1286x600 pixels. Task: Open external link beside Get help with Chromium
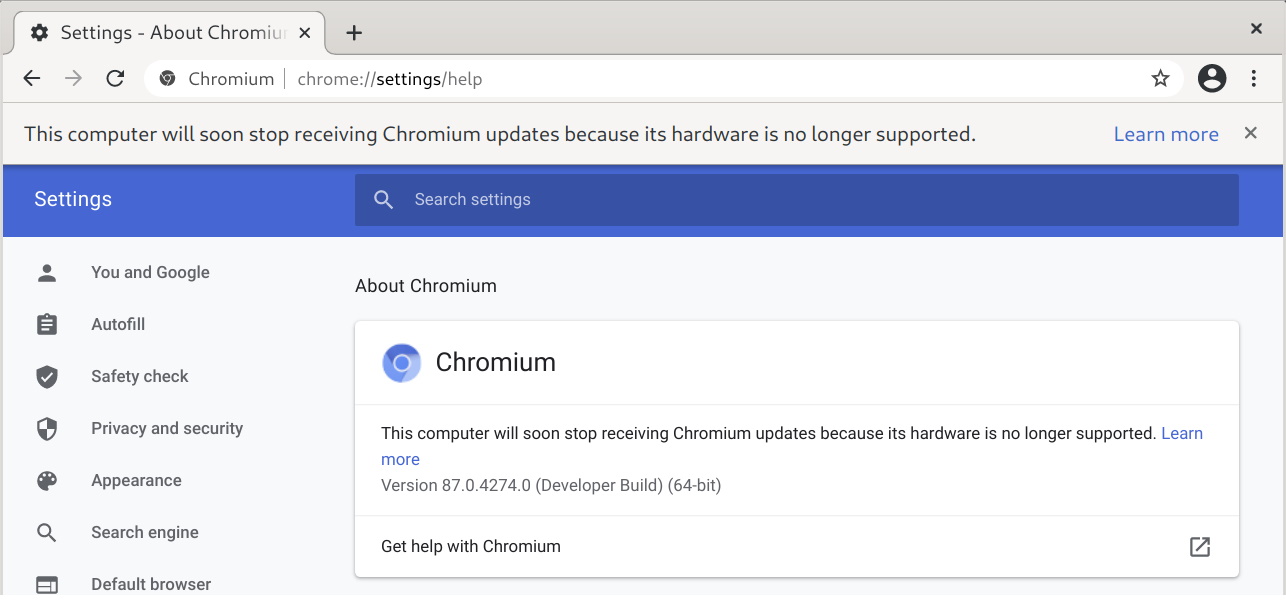point(1199,546)
